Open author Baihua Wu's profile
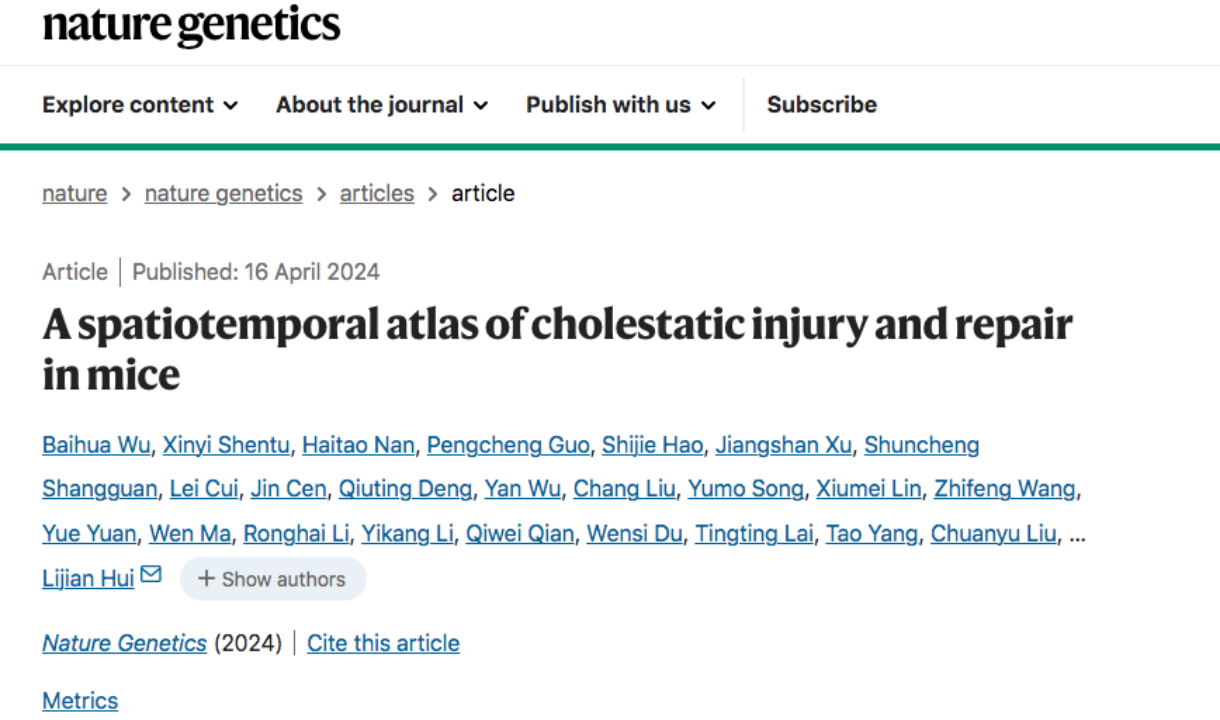 pos(96,445)
